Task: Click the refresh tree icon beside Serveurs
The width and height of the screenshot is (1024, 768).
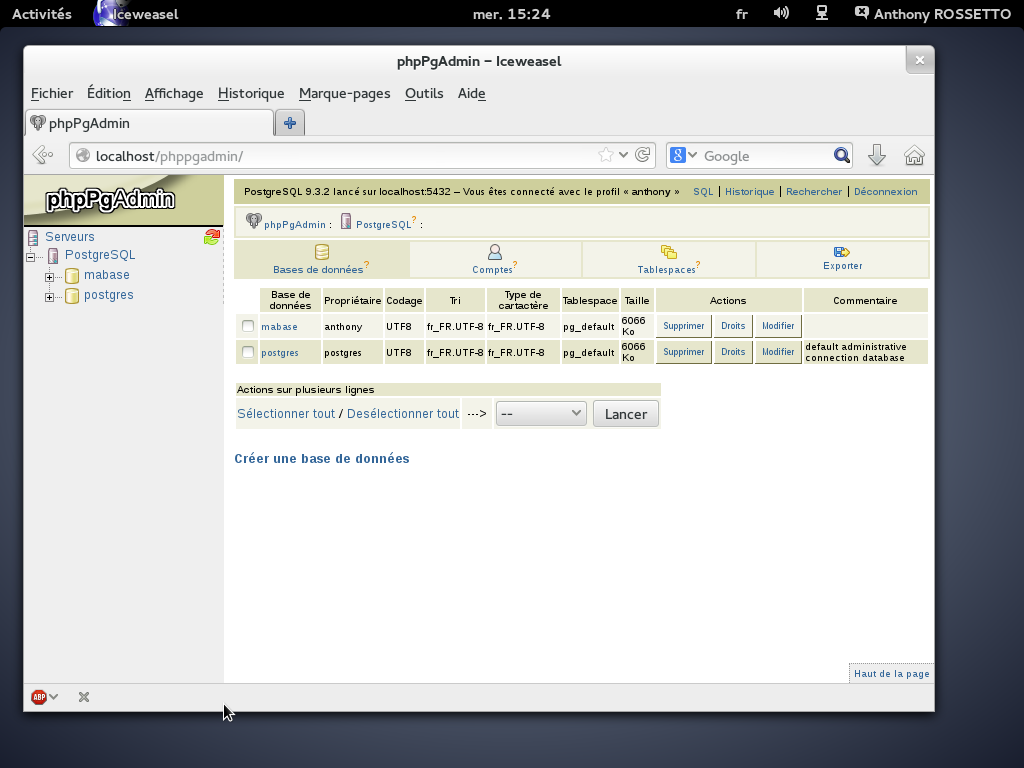Action: [212, 236]
